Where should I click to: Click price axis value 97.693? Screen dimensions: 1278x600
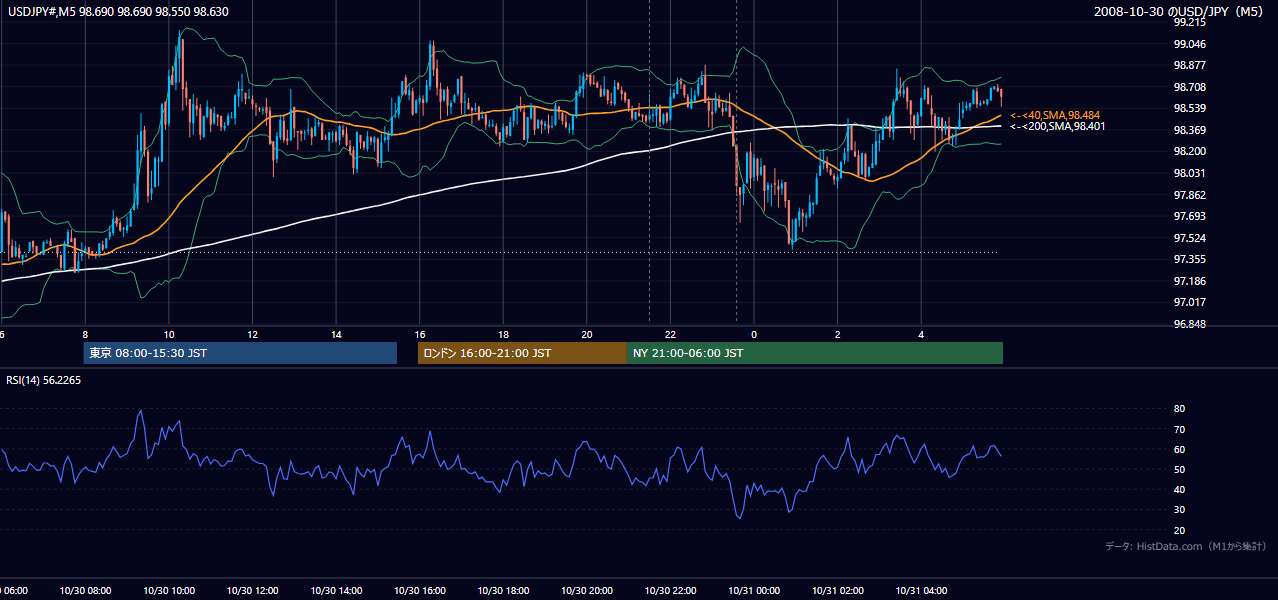1189,216
